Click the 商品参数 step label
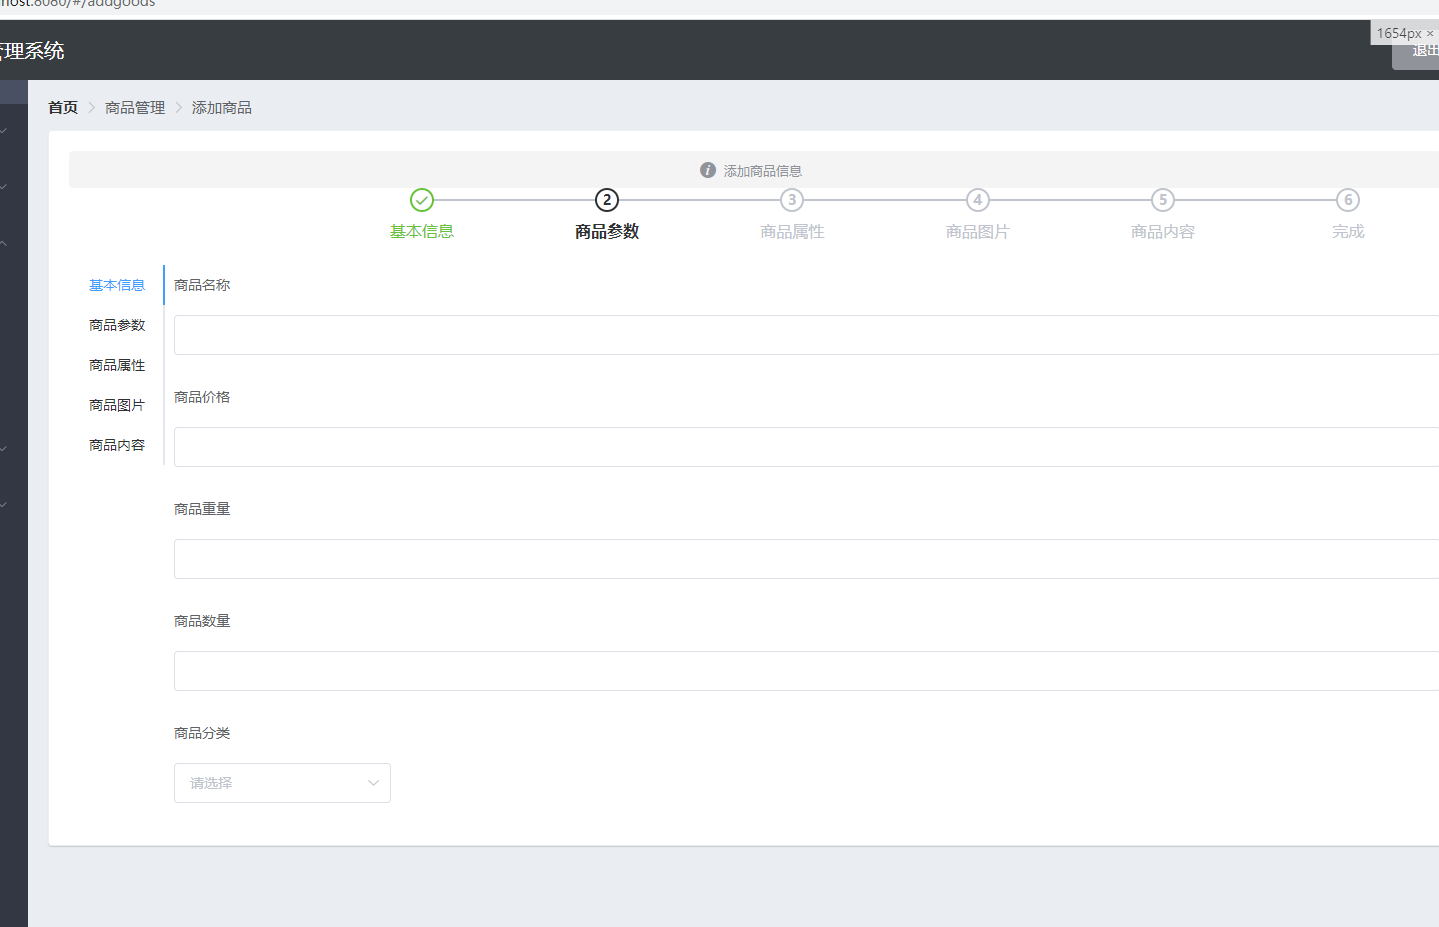The height and width of the screenshot is (927, 1439). [x=607, y=231]
